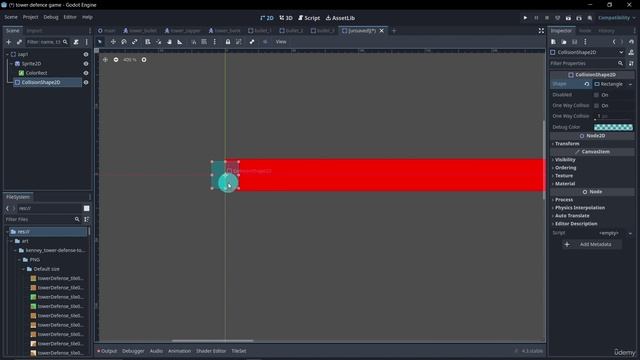Screen dimensions: 640x360
Task: Switch to the Script workspace
Action: click(309, 18)
